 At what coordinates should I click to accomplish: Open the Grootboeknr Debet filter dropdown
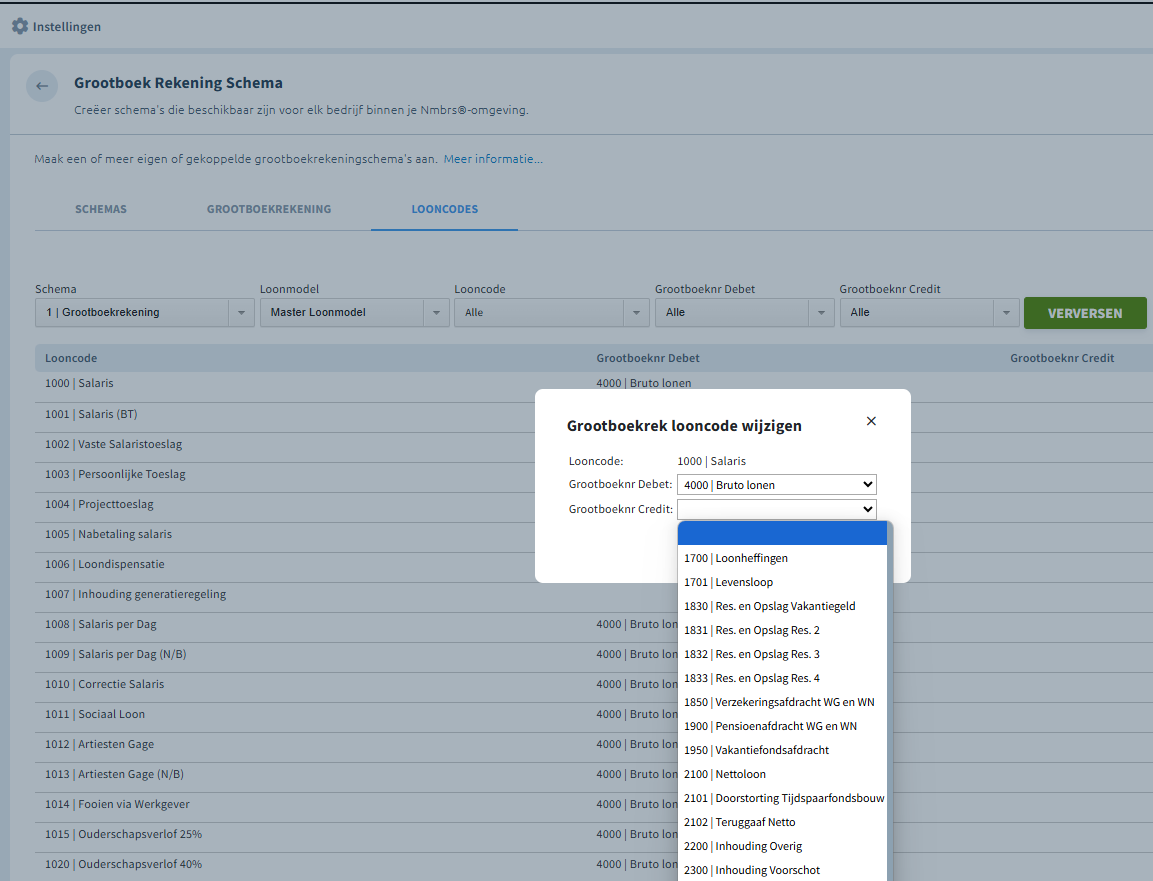(x=744, y=313)
